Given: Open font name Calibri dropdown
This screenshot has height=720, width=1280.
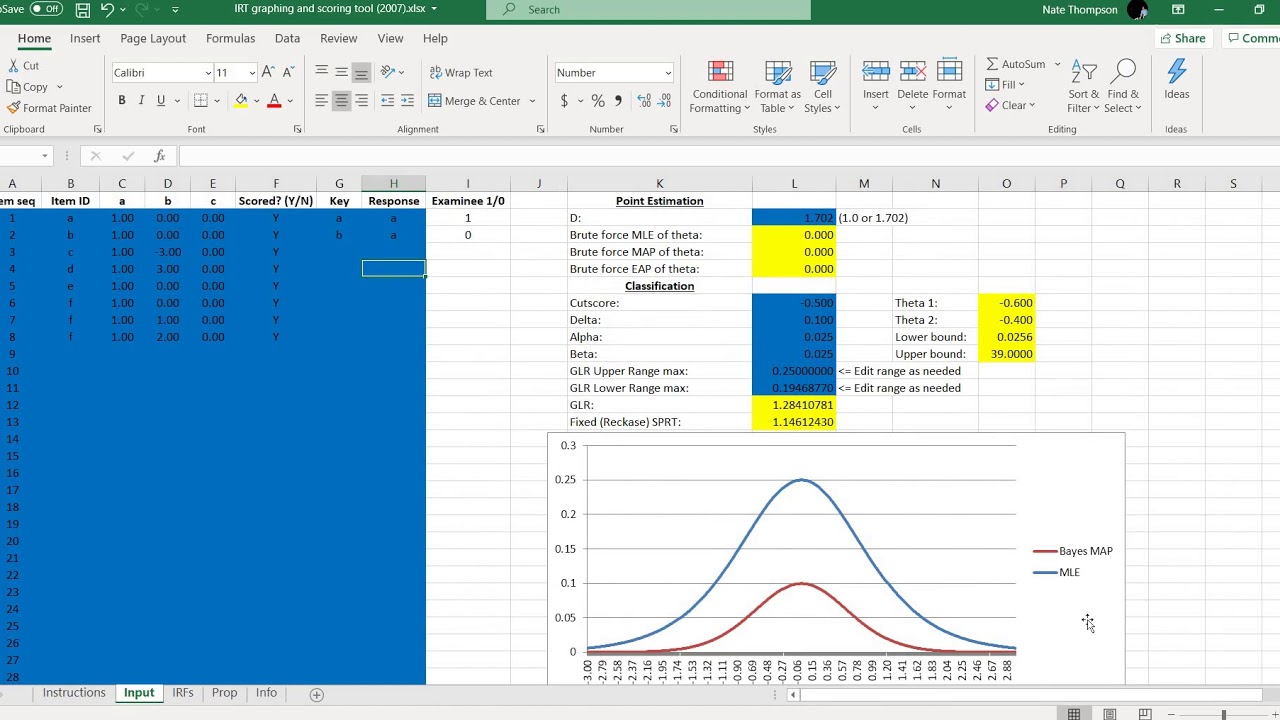Looking at the screenshot, I should pos(208,73).
